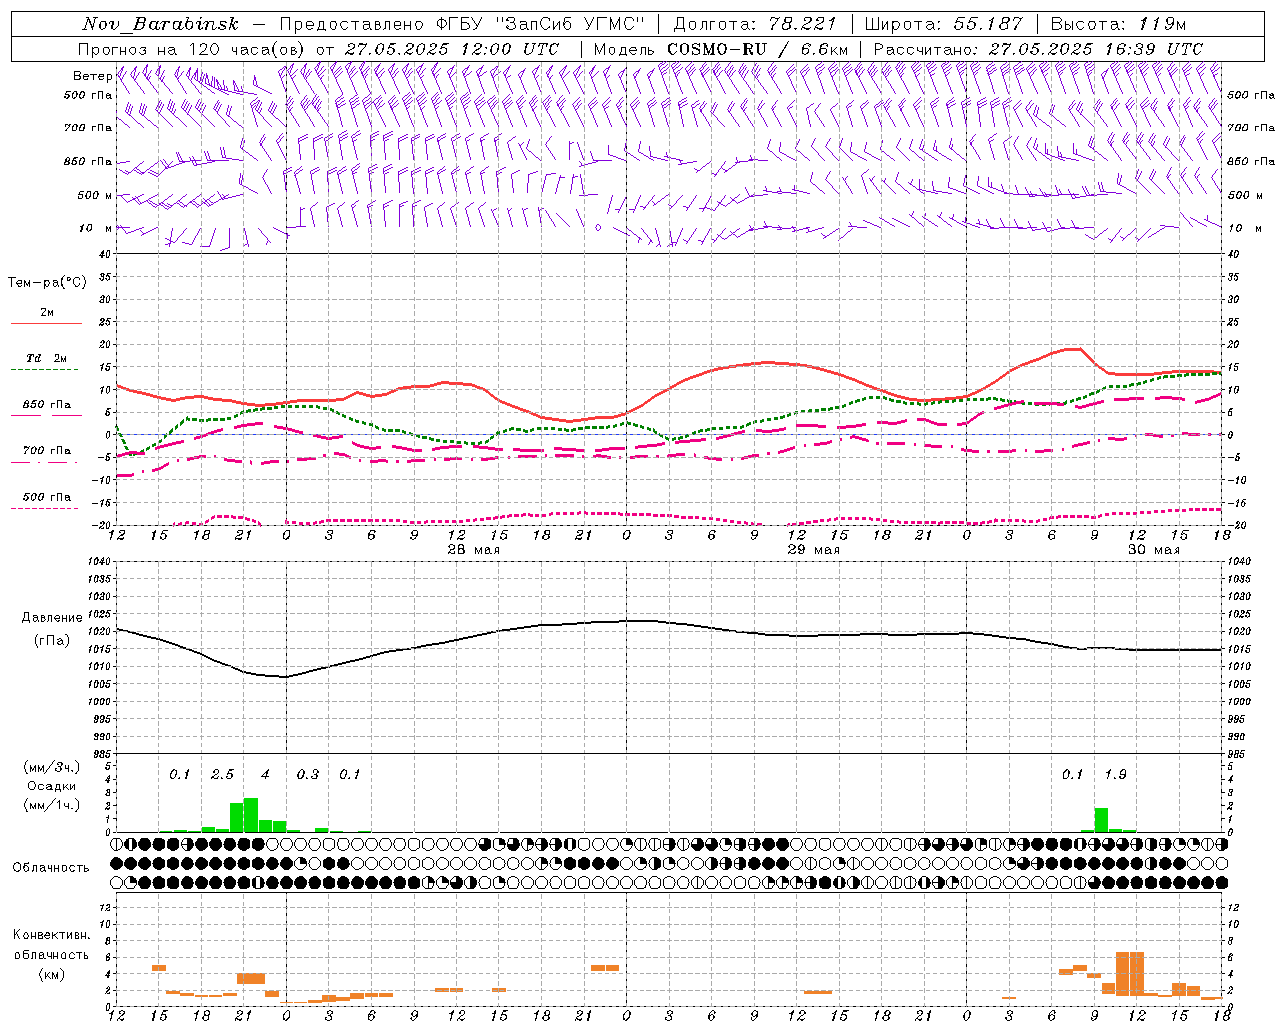Image resolution: width=1280 pixels, height=1024 pixels.
Task: Click the Облачность cloud cover label
Action: coord(51,867)
